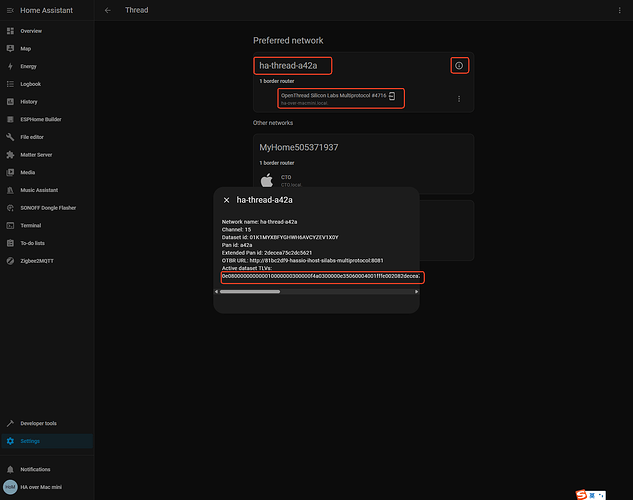The height and width of the screenshot is (500, 633).
Task: Open the Music Assistant icon
Action: pyautogui.click(x=10, y=190)
